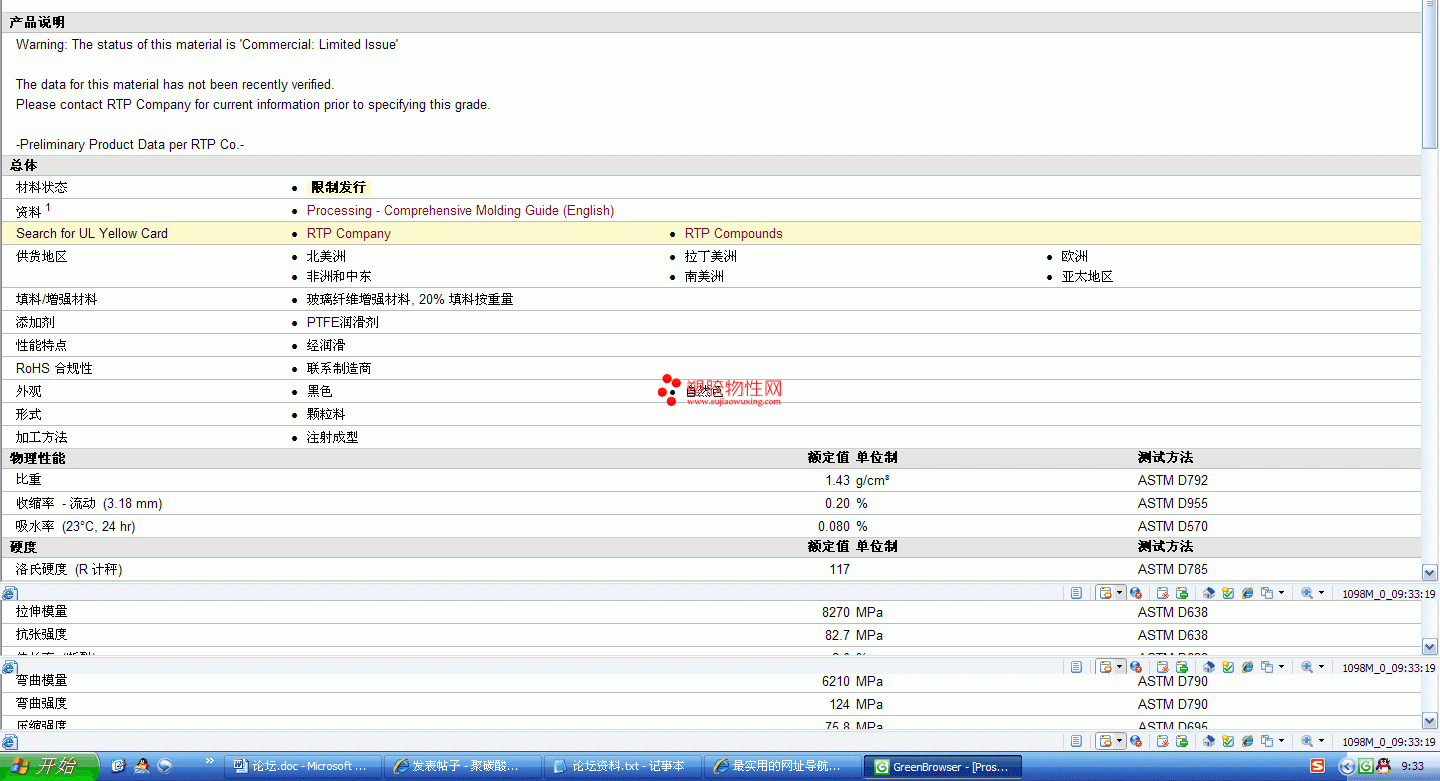The image size is (1440, 781).
Task: Open popup blocker dropdown above the 拉伸模量 row
Action: (1119, 593)
